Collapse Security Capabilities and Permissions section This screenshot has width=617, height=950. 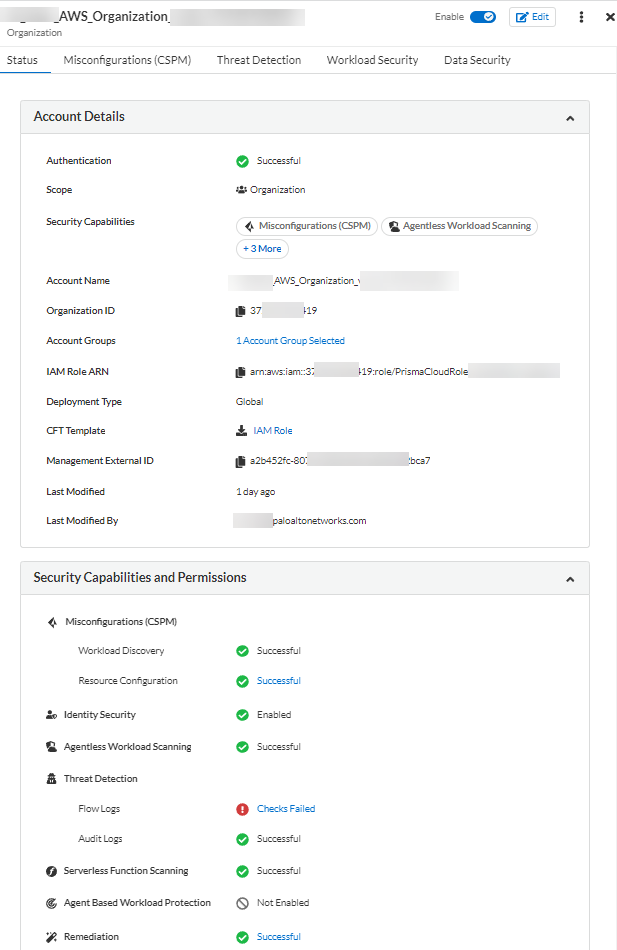tap(570, 579)
